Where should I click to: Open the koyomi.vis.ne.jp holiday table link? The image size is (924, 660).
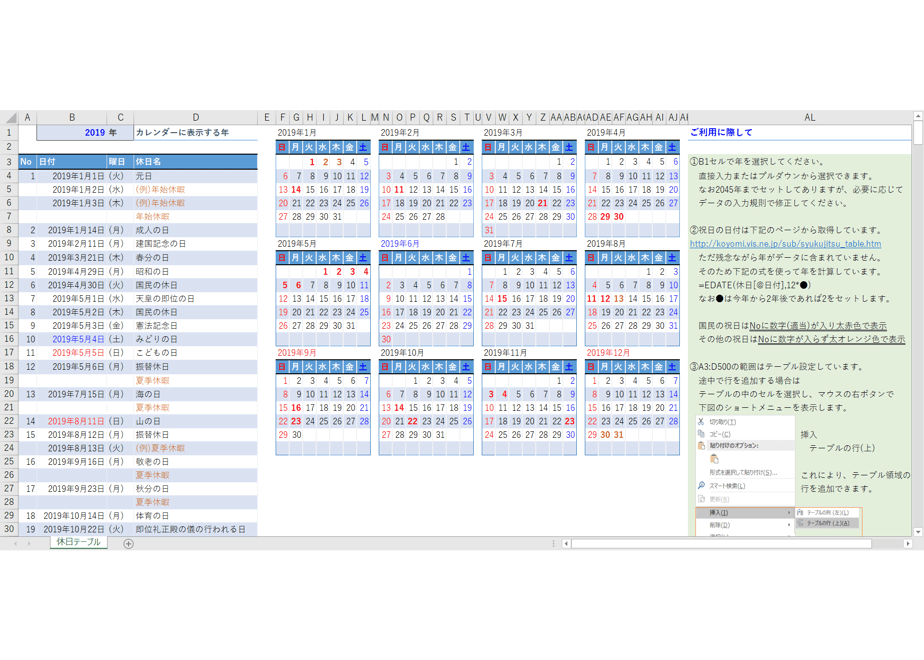tap(786, 244)
